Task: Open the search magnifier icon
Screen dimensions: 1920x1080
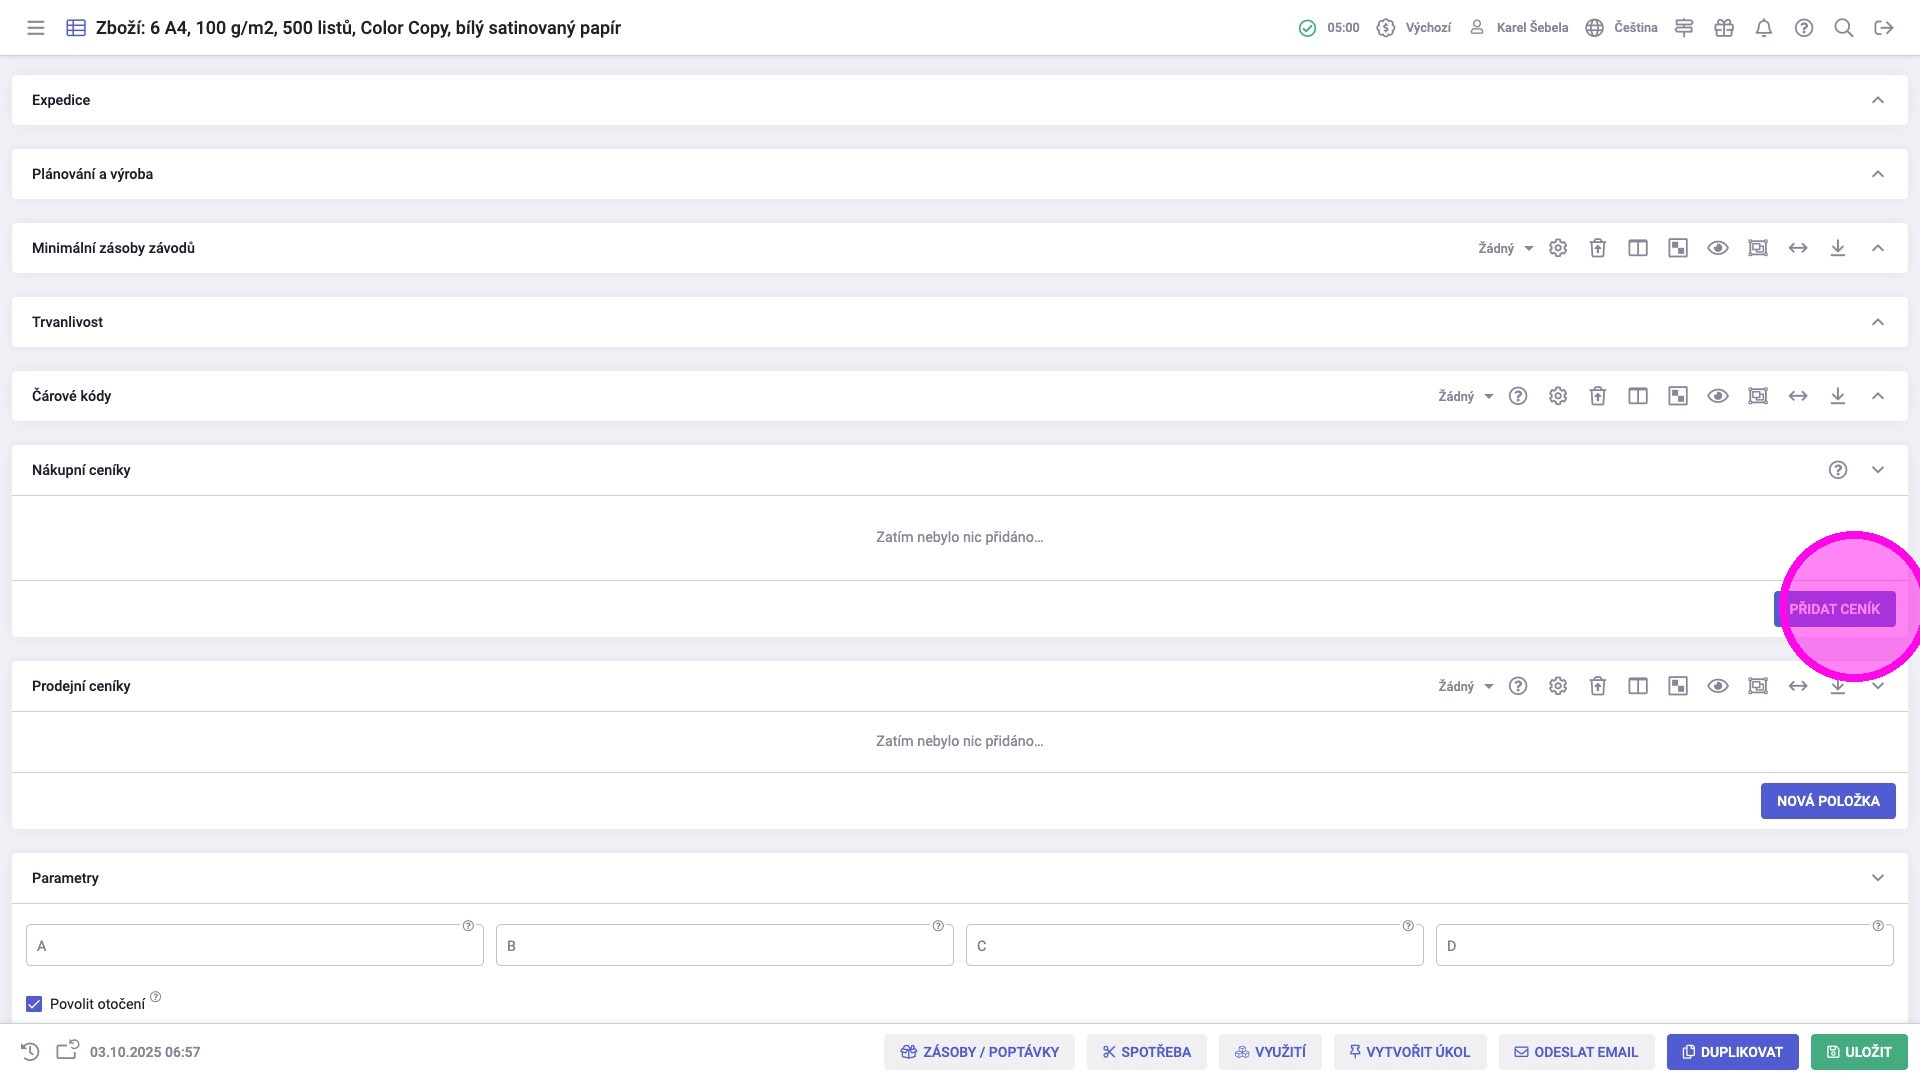Action: [1844, 28]
